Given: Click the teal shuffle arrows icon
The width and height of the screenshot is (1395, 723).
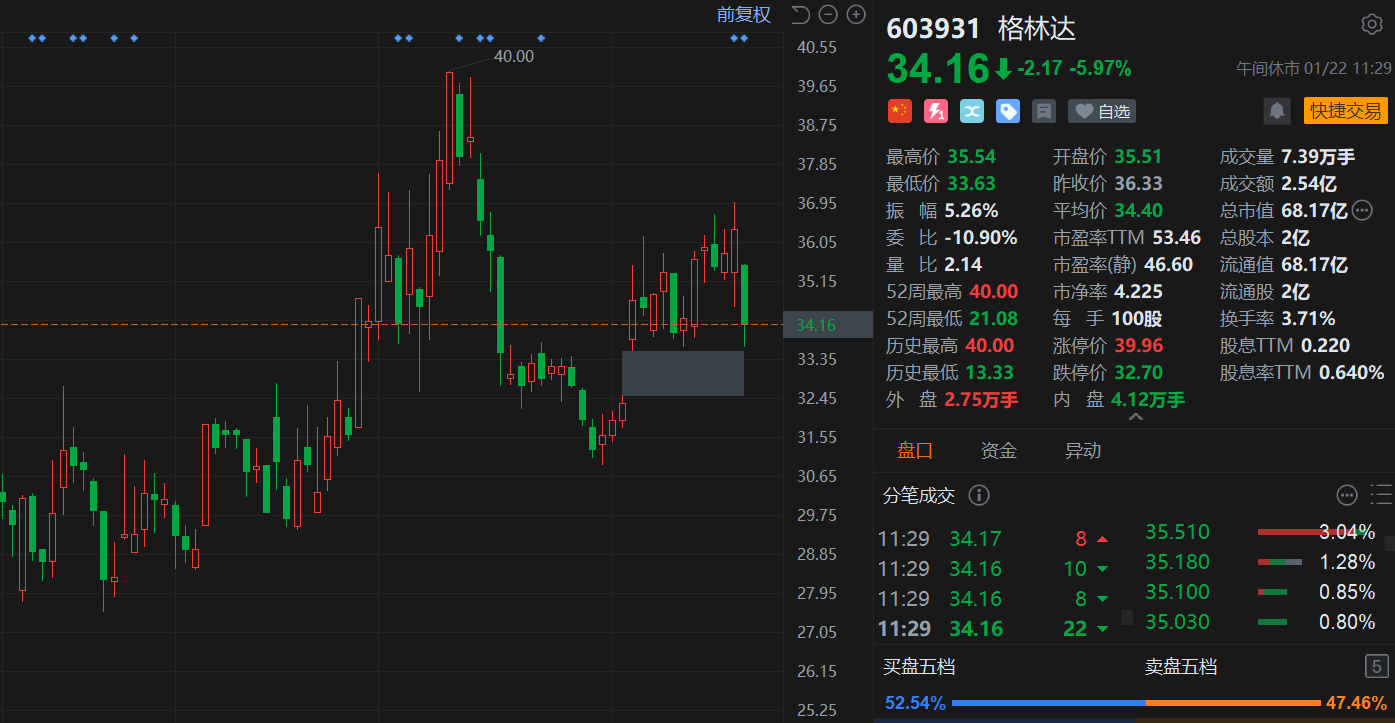Looking at the screenshot, I should (972, 111).
